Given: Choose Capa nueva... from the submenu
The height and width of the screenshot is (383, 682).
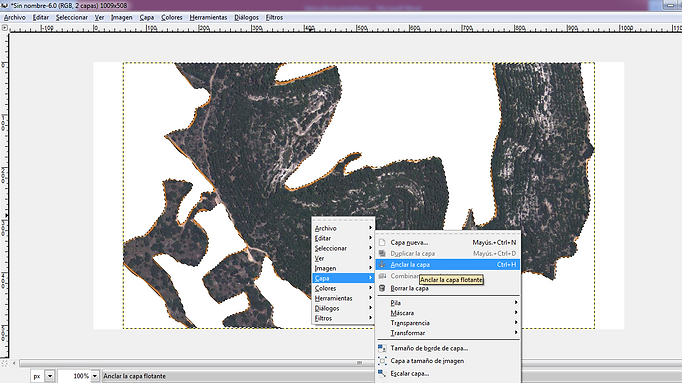Looking at the screenshot, I should 448,243.
